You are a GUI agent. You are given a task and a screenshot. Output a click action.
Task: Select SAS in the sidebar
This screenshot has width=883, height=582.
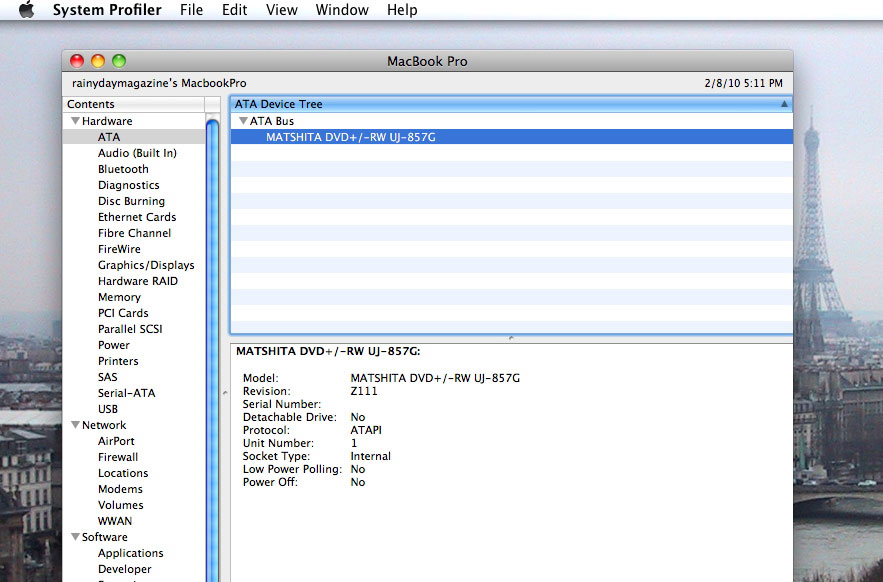coord(108,377)
